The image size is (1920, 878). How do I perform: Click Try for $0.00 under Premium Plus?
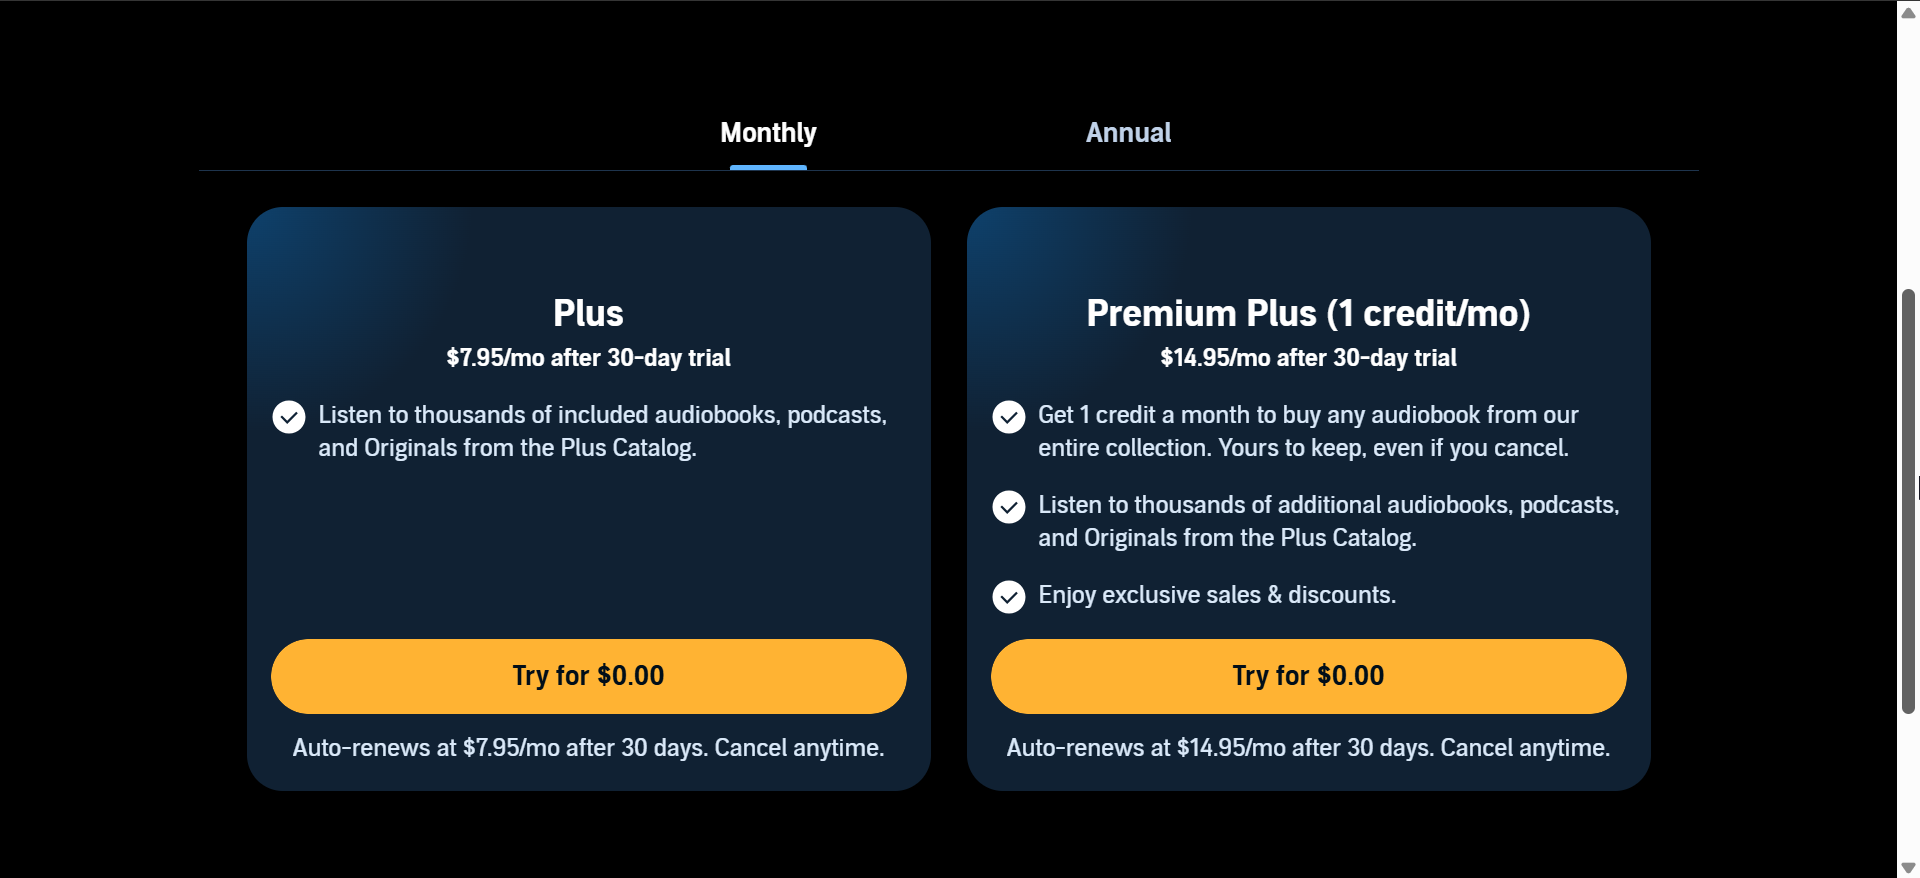point(1308,676)
